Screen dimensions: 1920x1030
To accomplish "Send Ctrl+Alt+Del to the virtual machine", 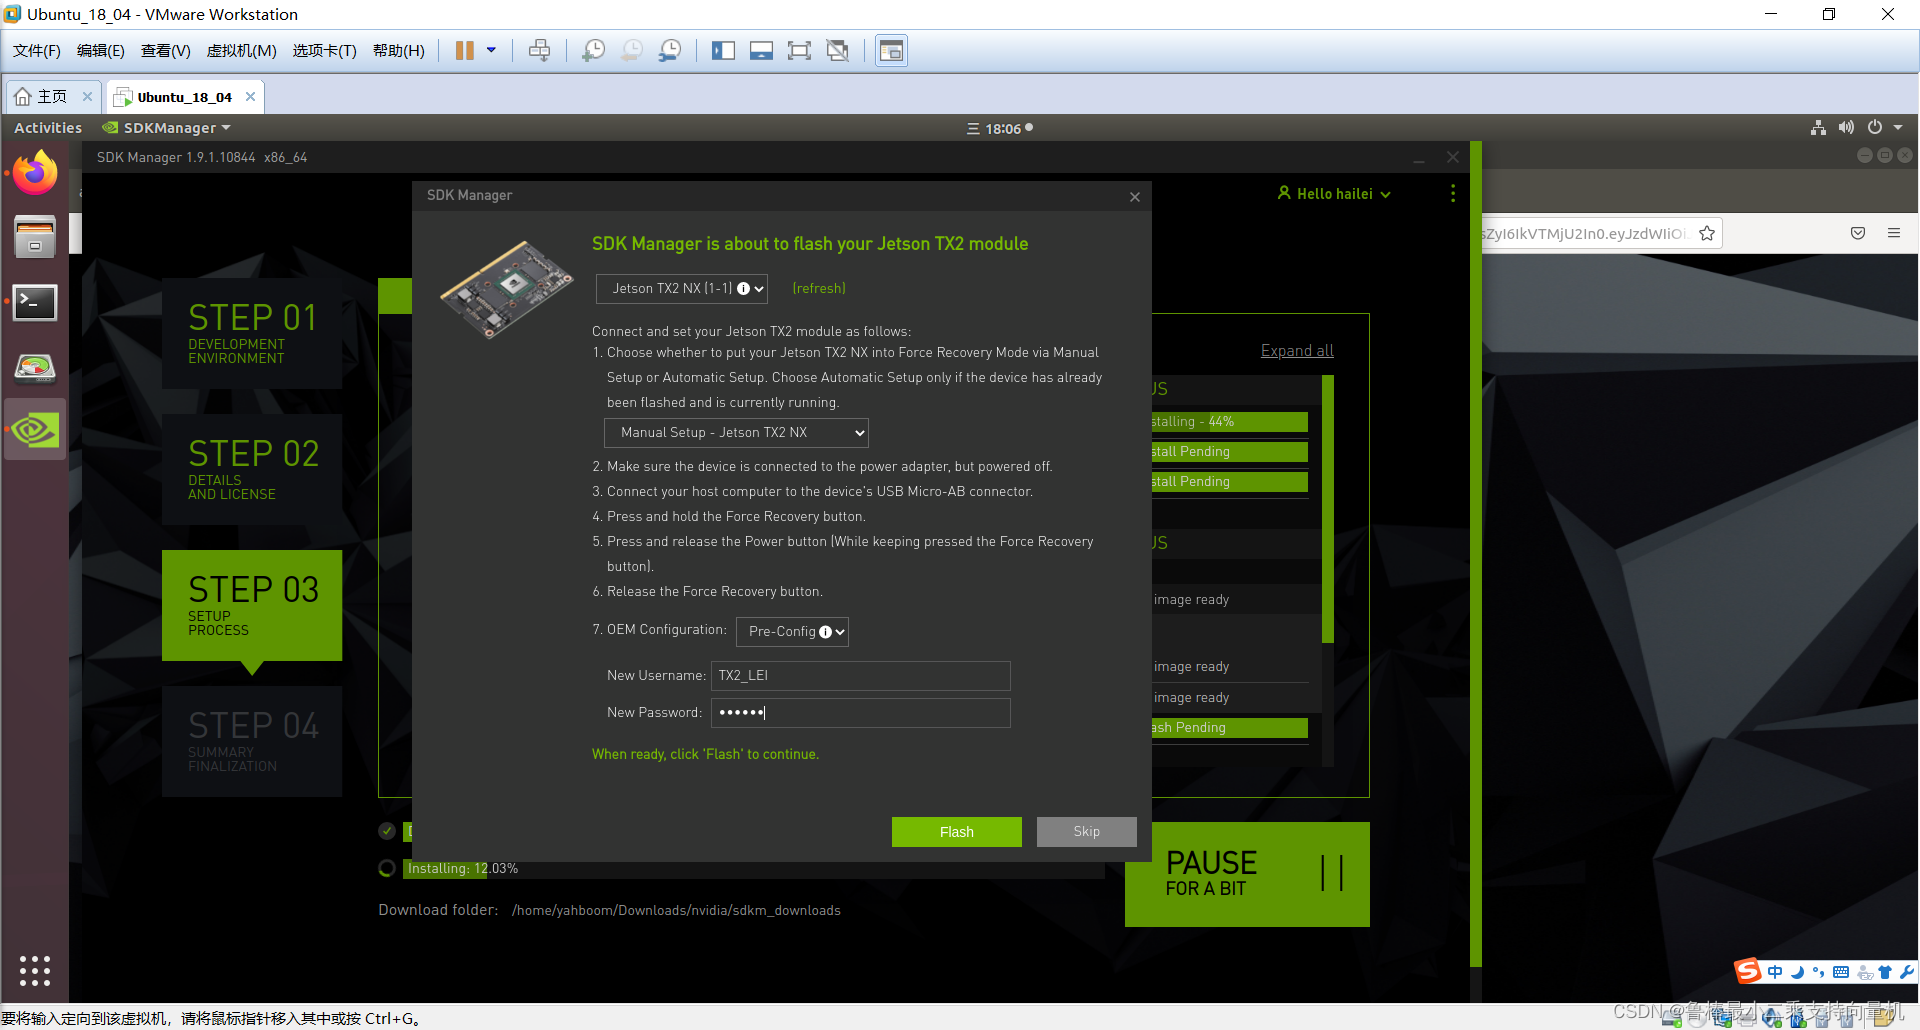I will [539, 51].
